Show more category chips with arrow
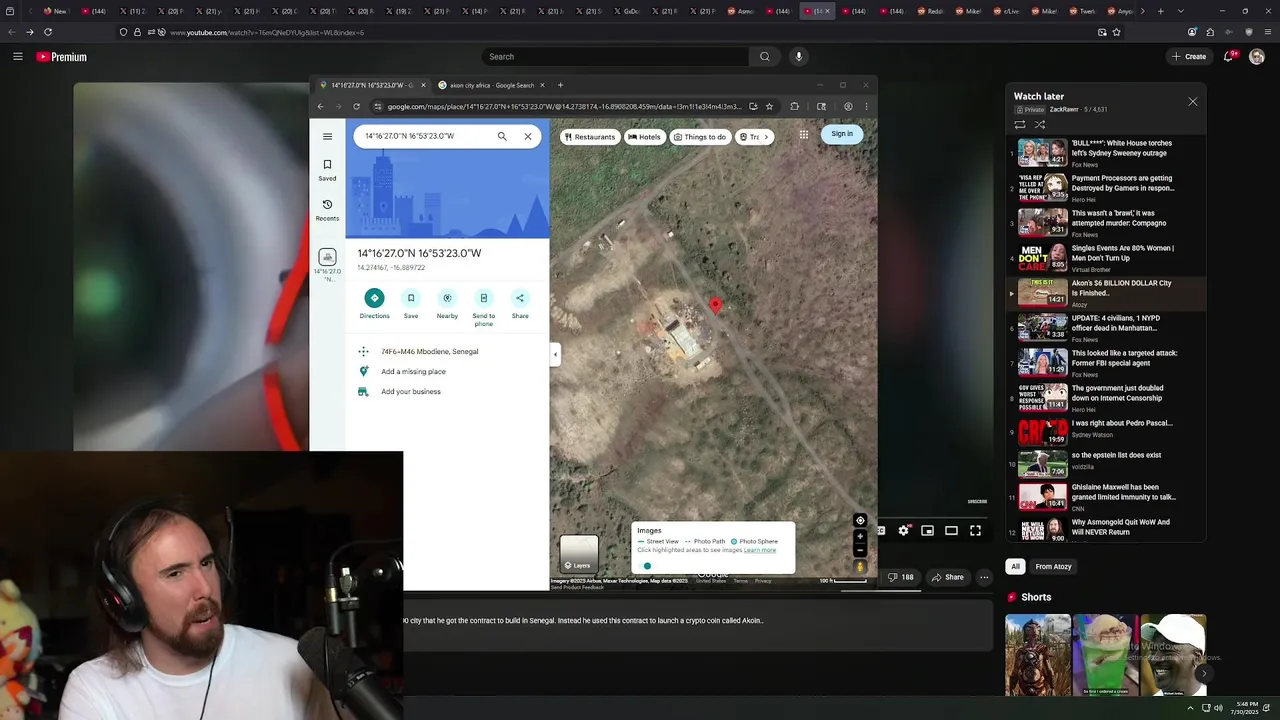 coord(767,137)
